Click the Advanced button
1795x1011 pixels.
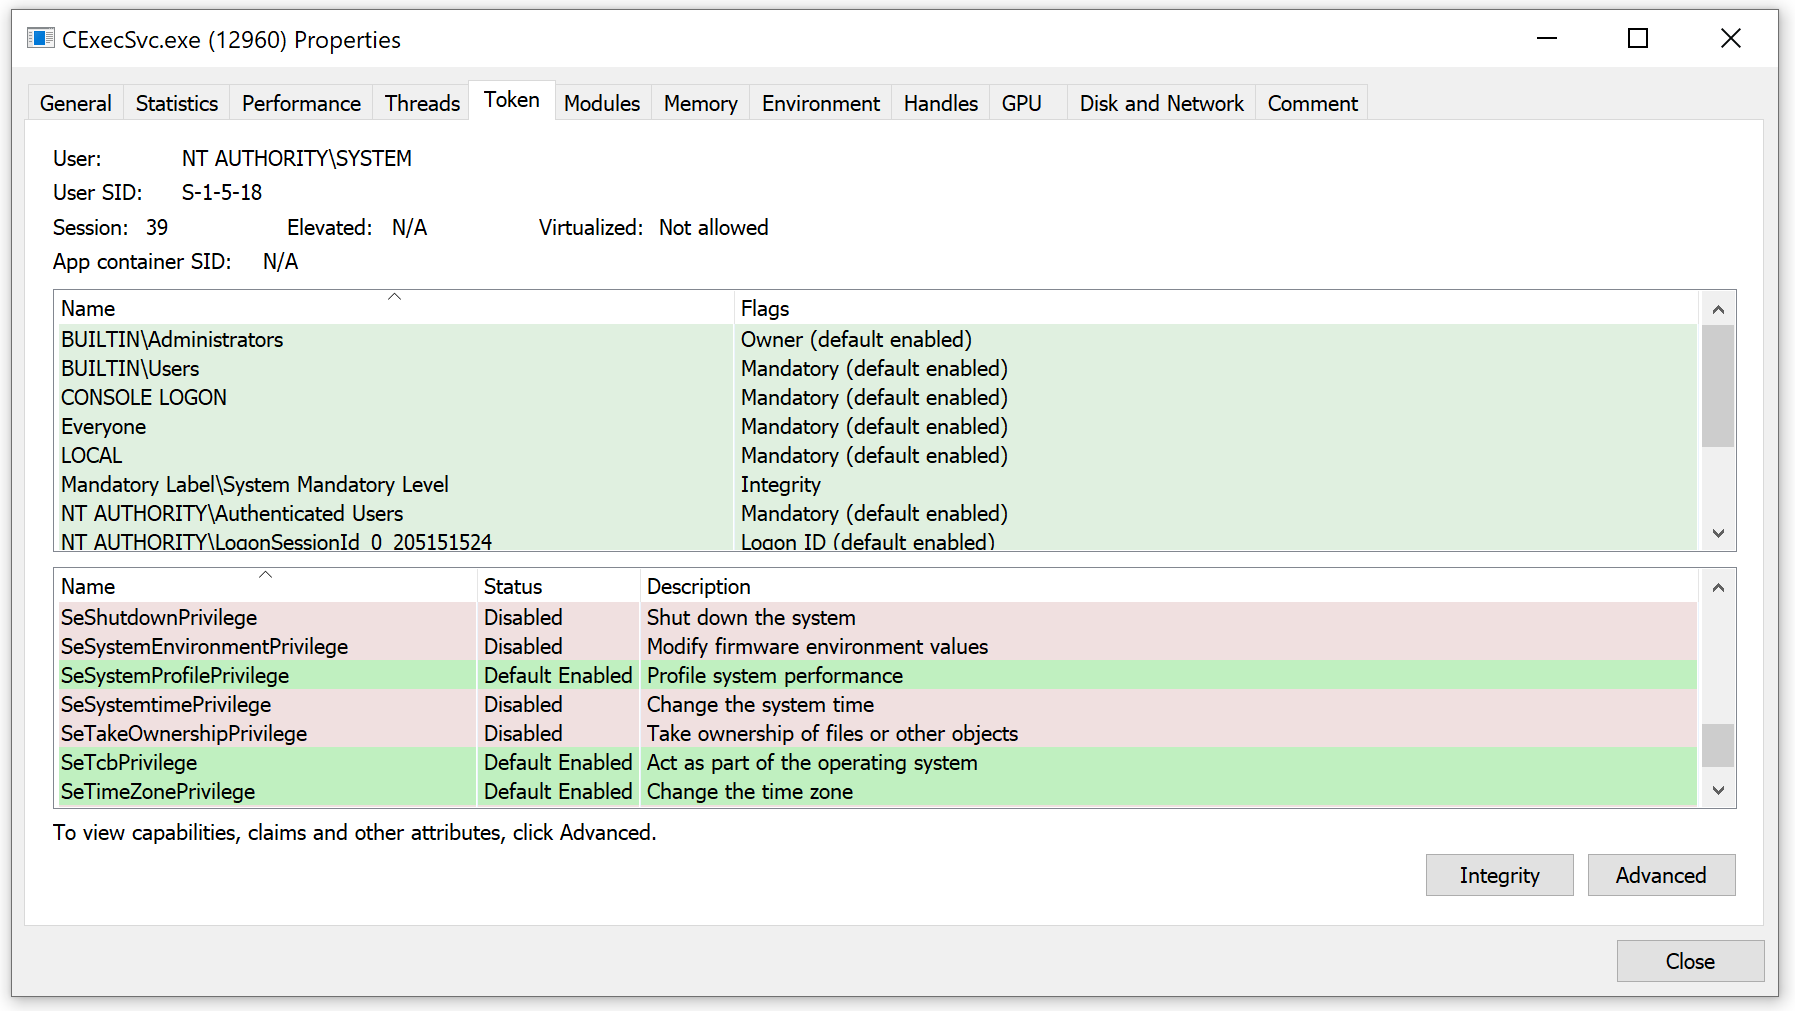tap(1661, 875)
